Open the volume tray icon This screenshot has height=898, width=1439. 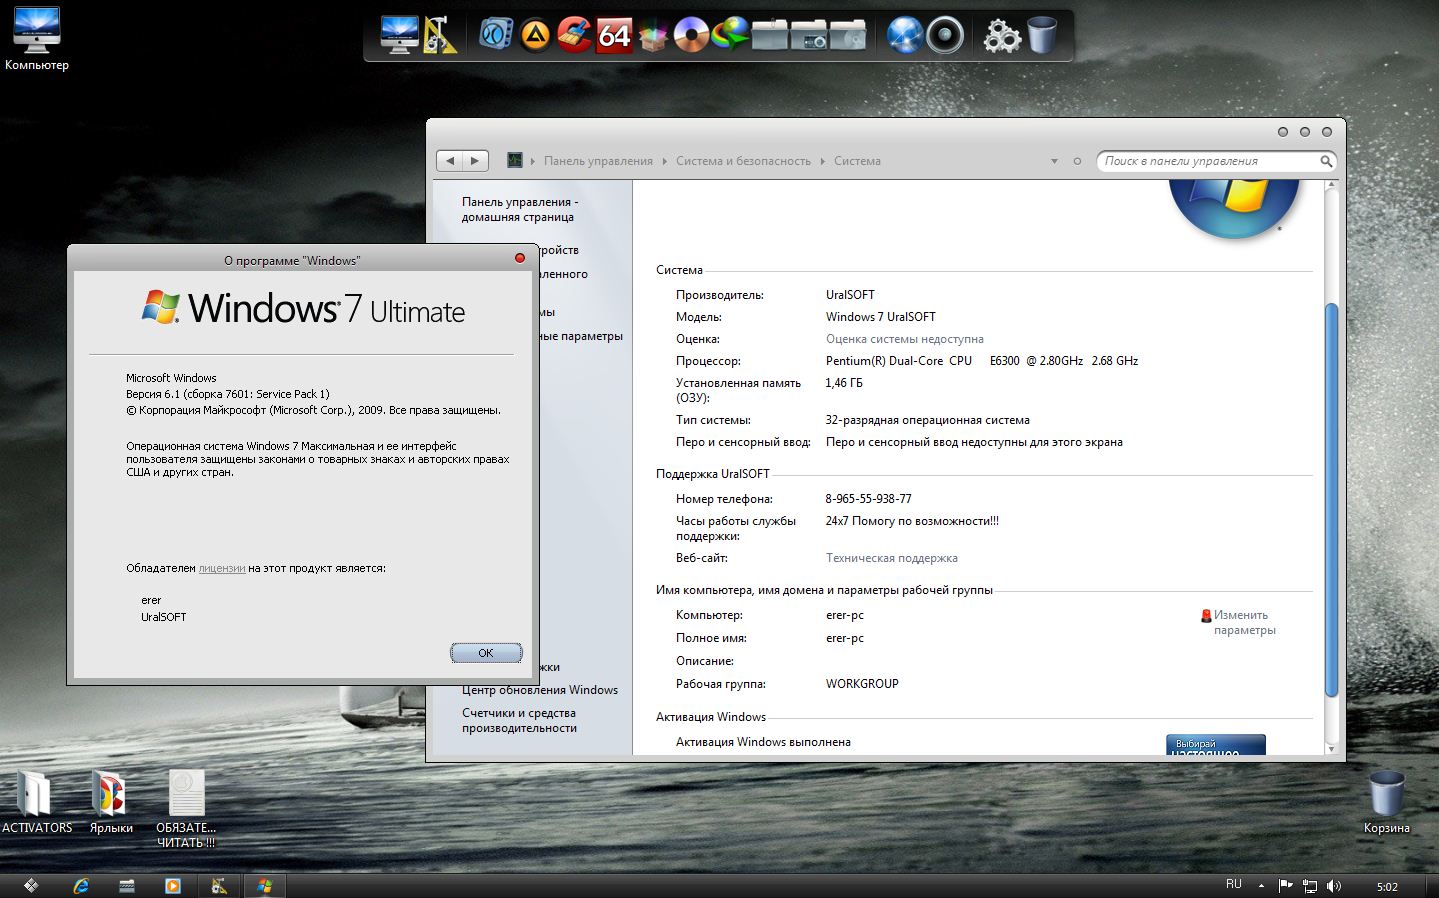point(1333,886)
